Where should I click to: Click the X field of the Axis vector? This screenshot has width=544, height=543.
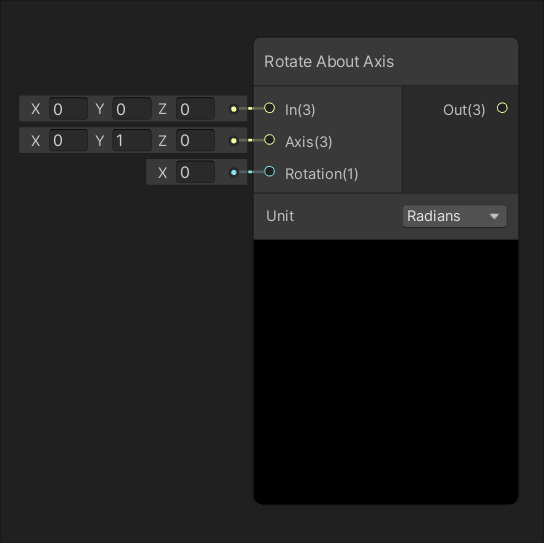pos(68,141)
